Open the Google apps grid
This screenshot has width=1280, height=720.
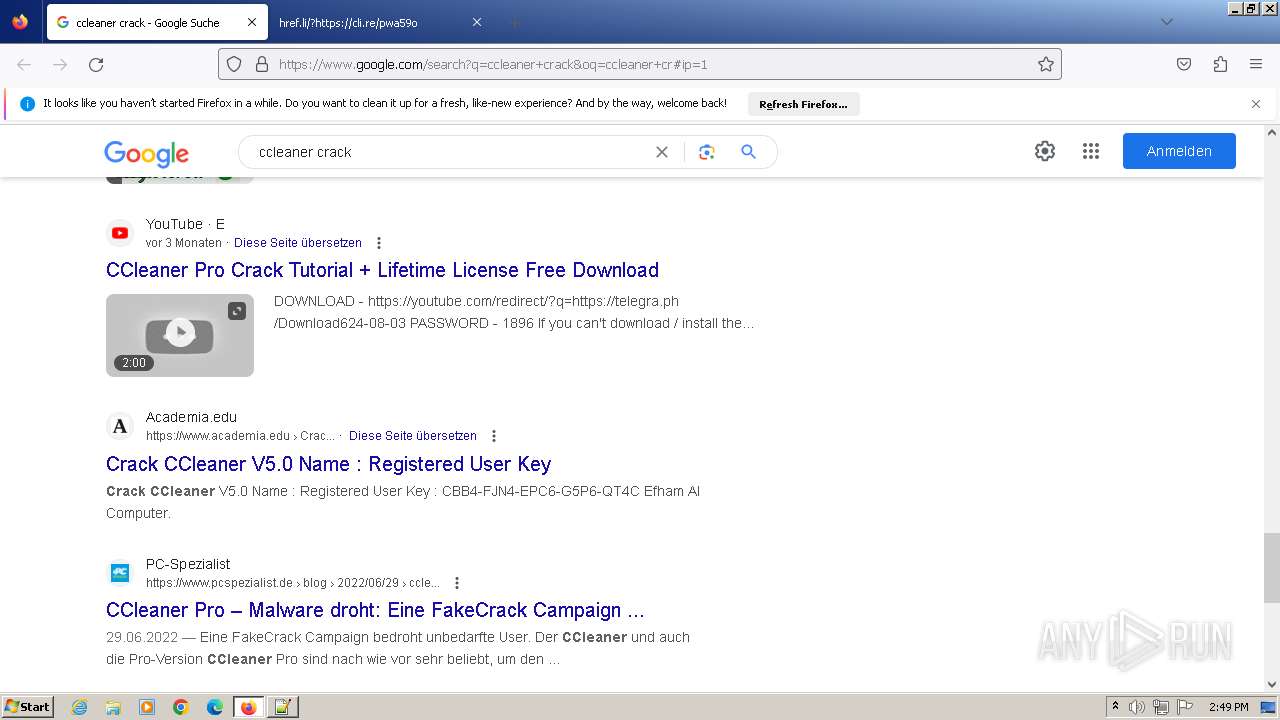pos(1091,151)
